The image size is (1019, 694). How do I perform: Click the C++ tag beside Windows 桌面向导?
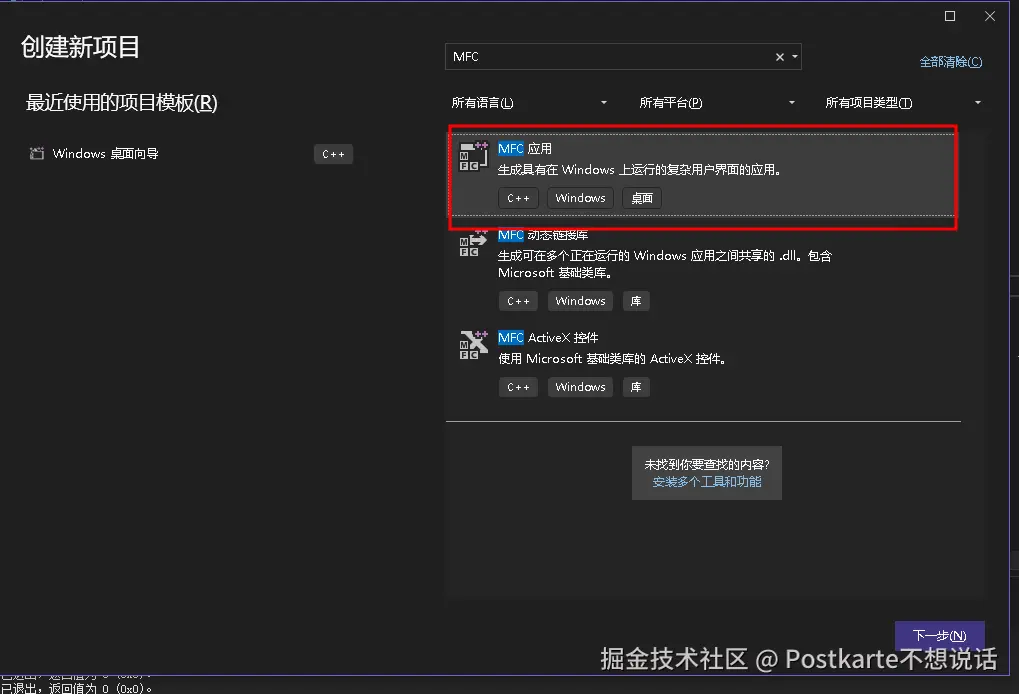(333, 154)
